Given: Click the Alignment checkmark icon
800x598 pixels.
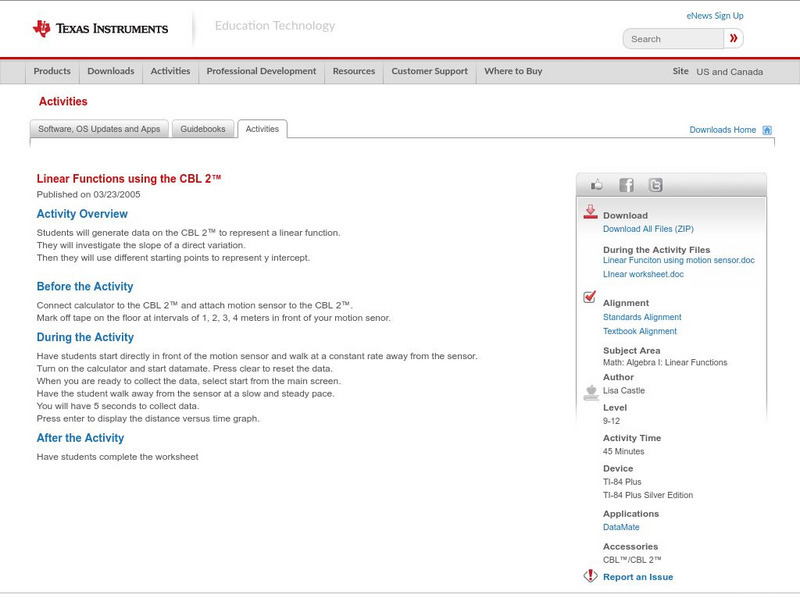Looking at the screenshot, I should tap(589, 296).
